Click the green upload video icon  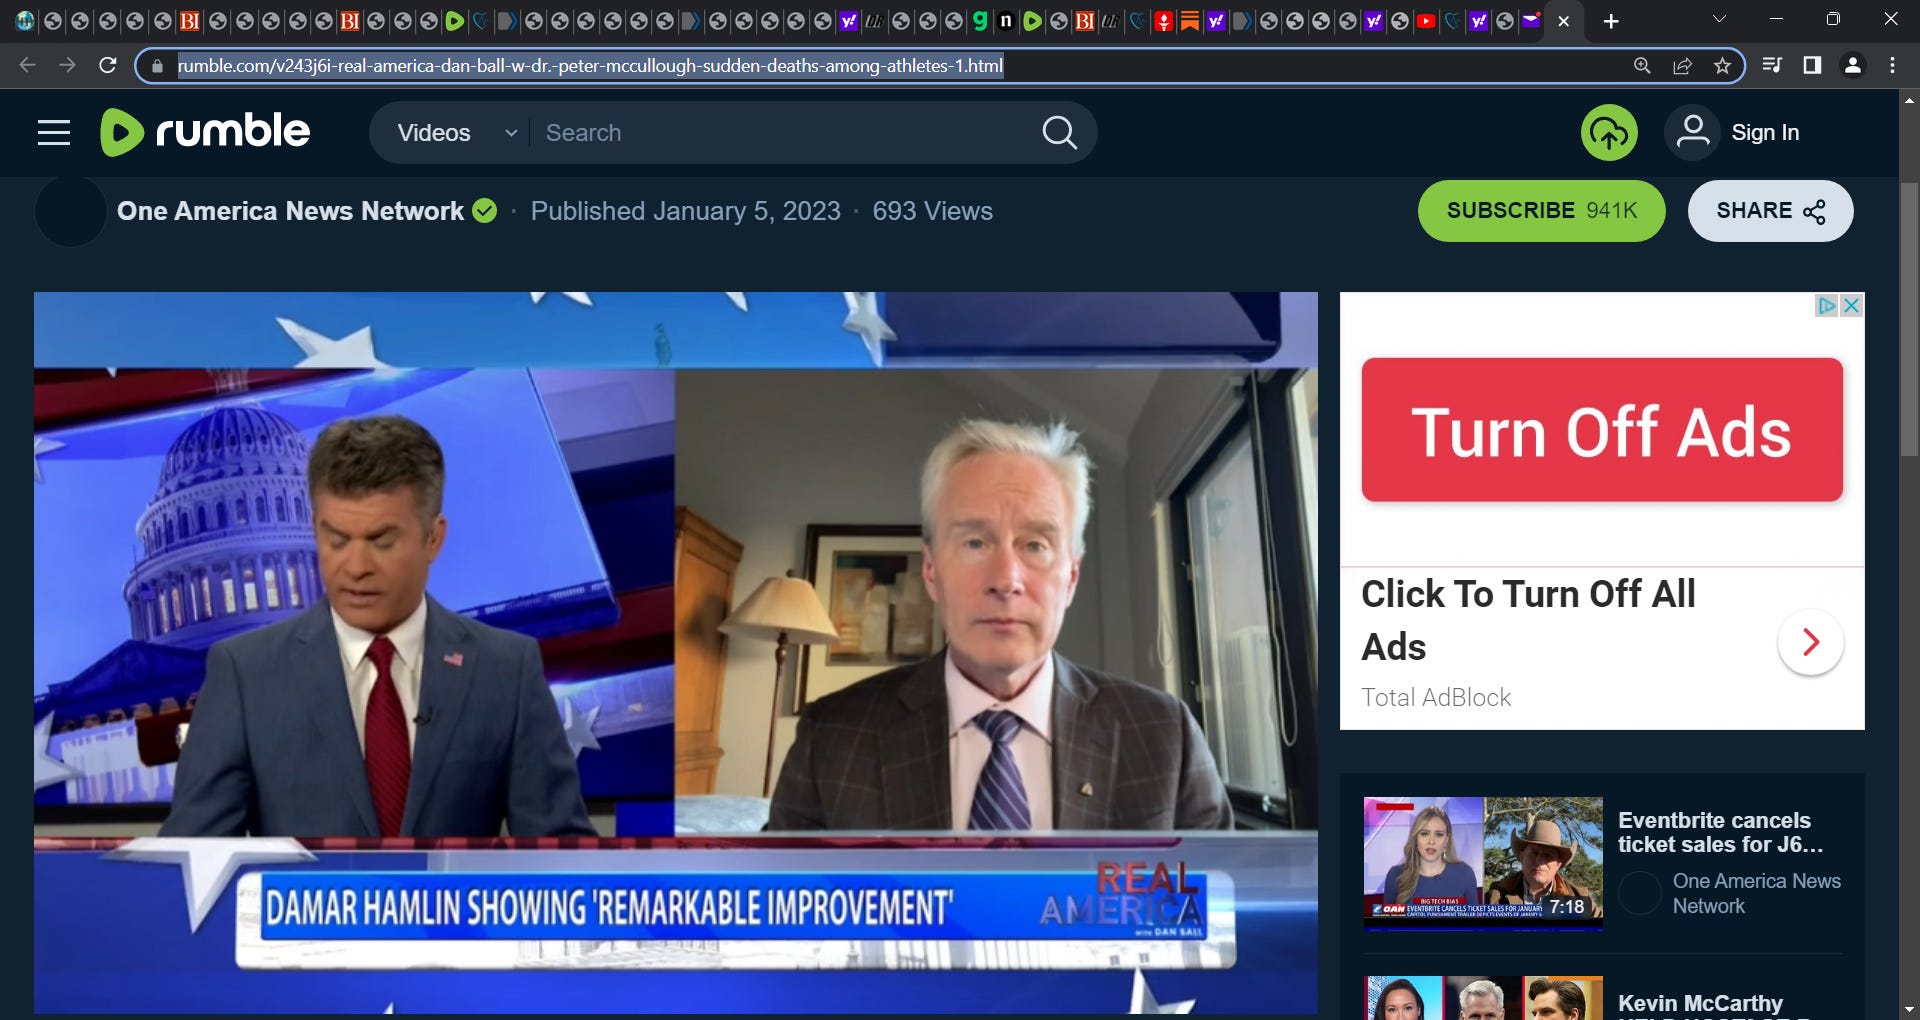(1609, 133)
